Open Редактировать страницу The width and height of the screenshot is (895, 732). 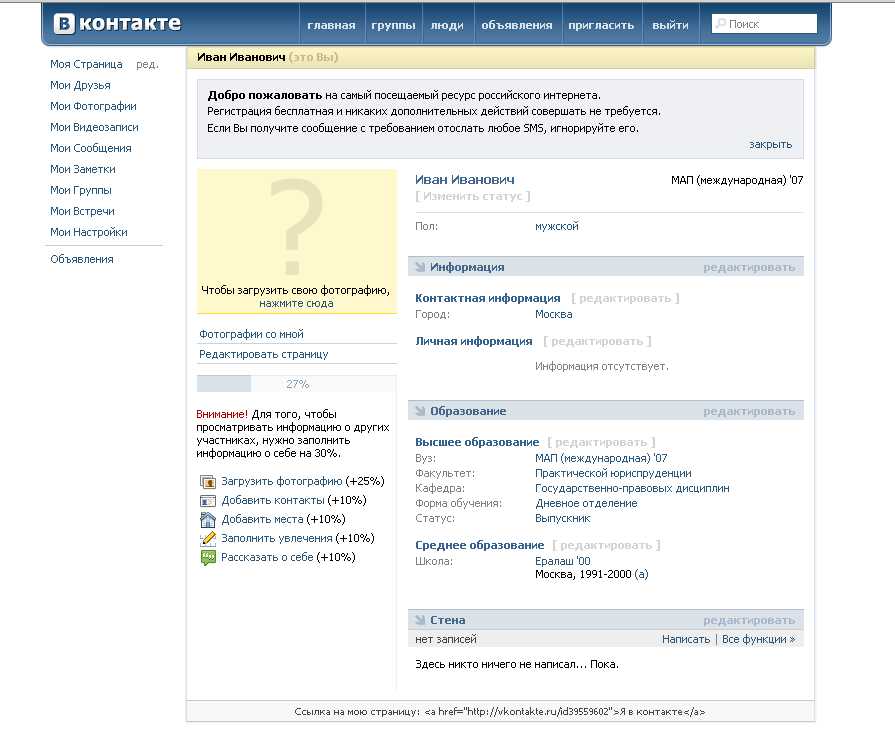(x=264, y=354)
